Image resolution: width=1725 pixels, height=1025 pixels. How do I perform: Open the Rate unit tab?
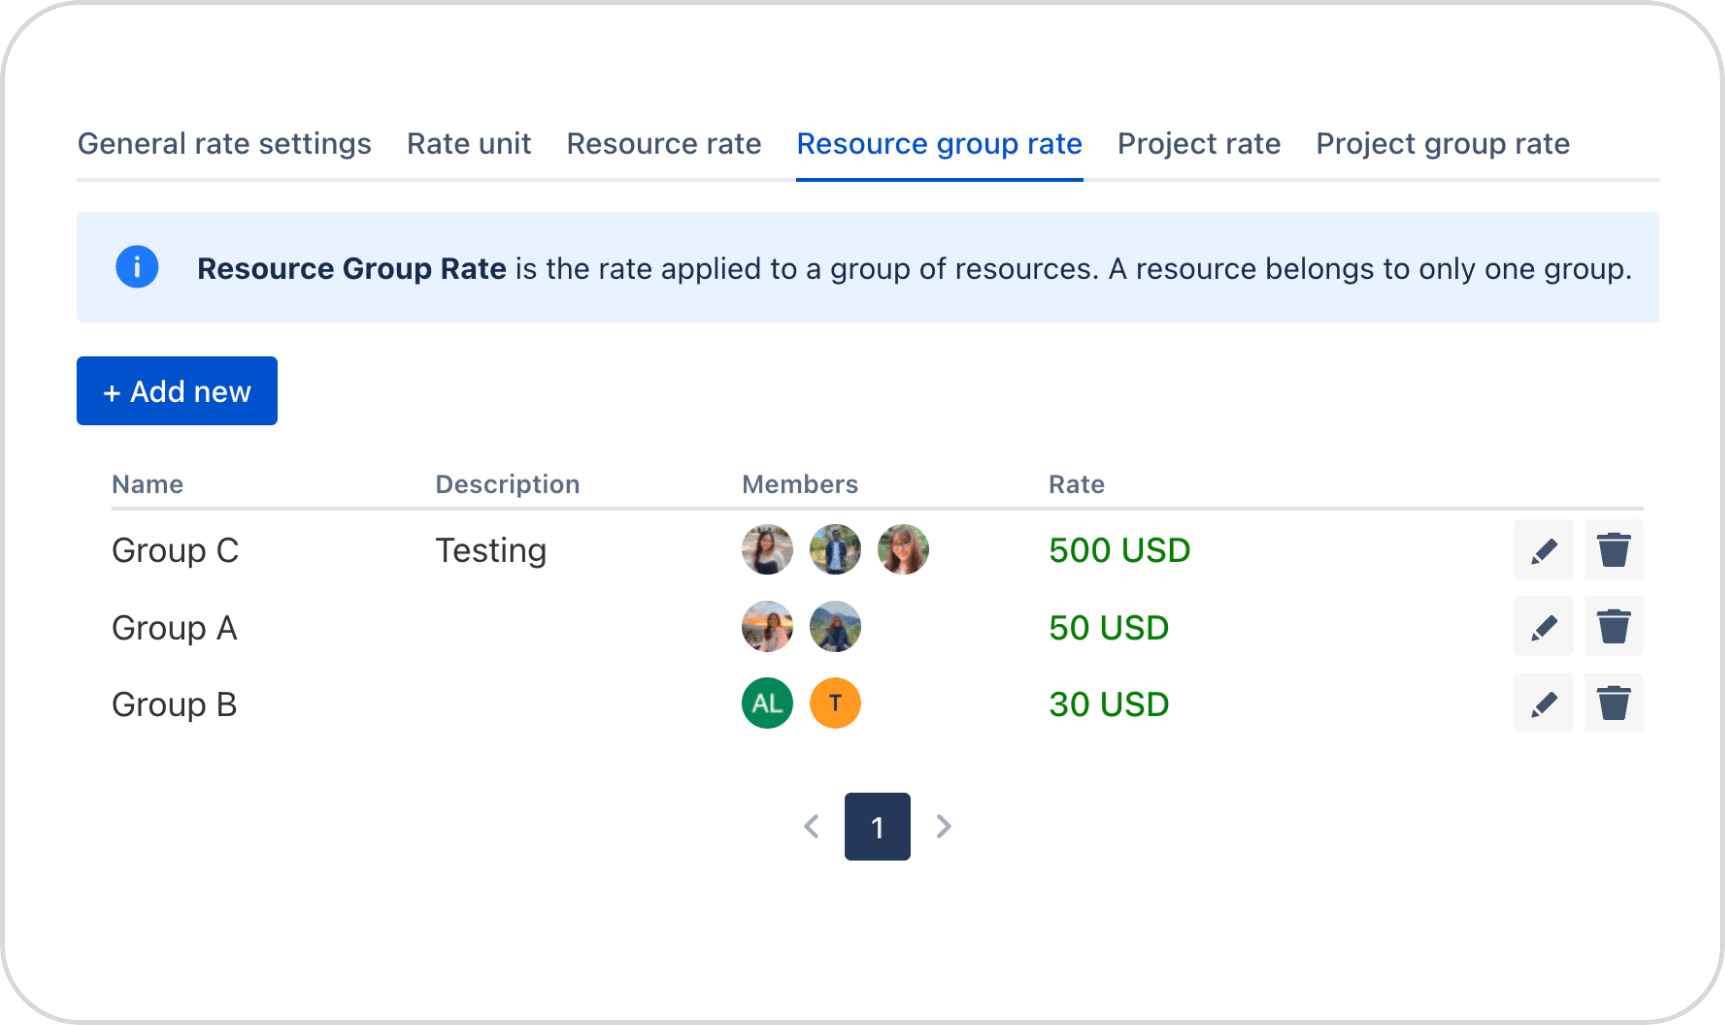coord(468,144)
